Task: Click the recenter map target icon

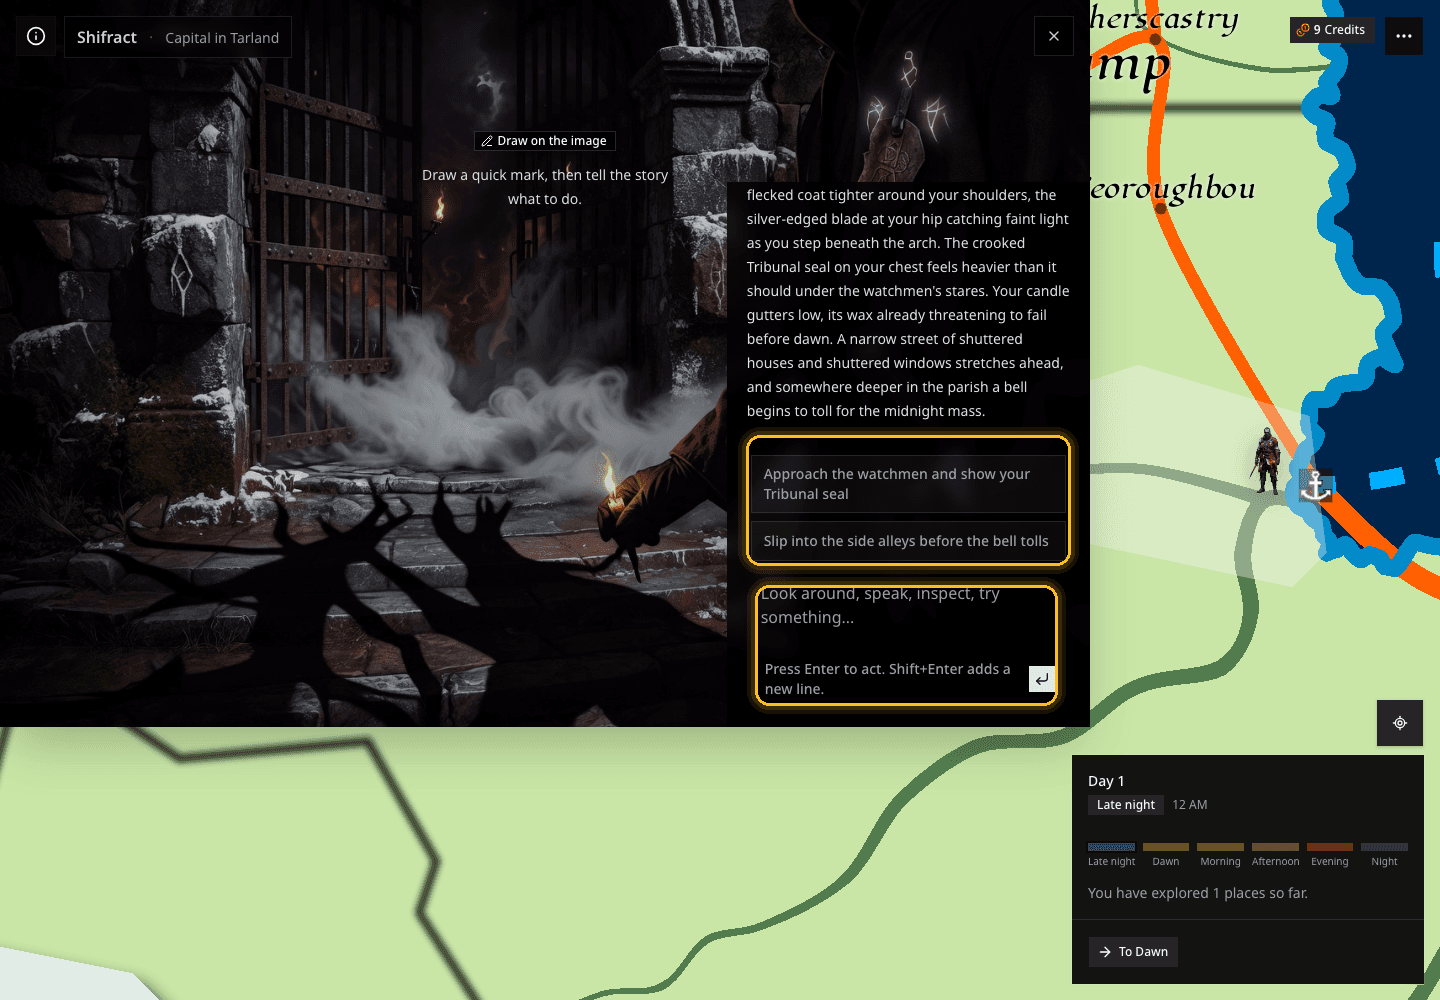Action: pyautogui.click(x=1400, y=723)
